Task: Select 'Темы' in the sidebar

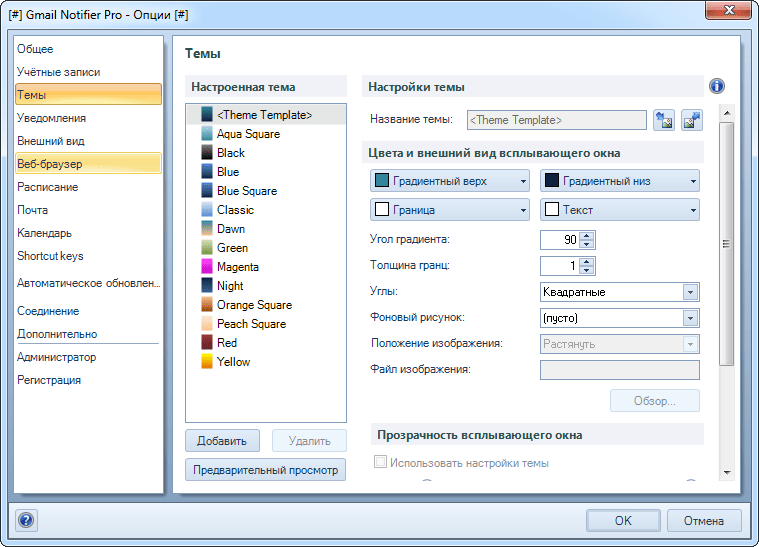Action: (89, 94)
